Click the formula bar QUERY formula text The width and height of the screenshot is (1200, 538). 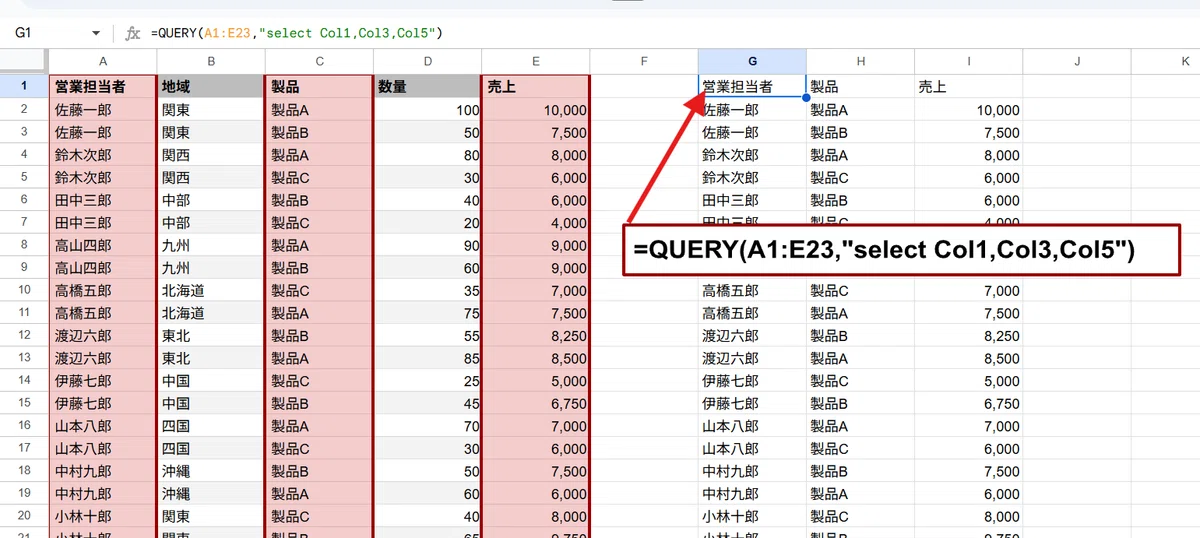(297, 33)
